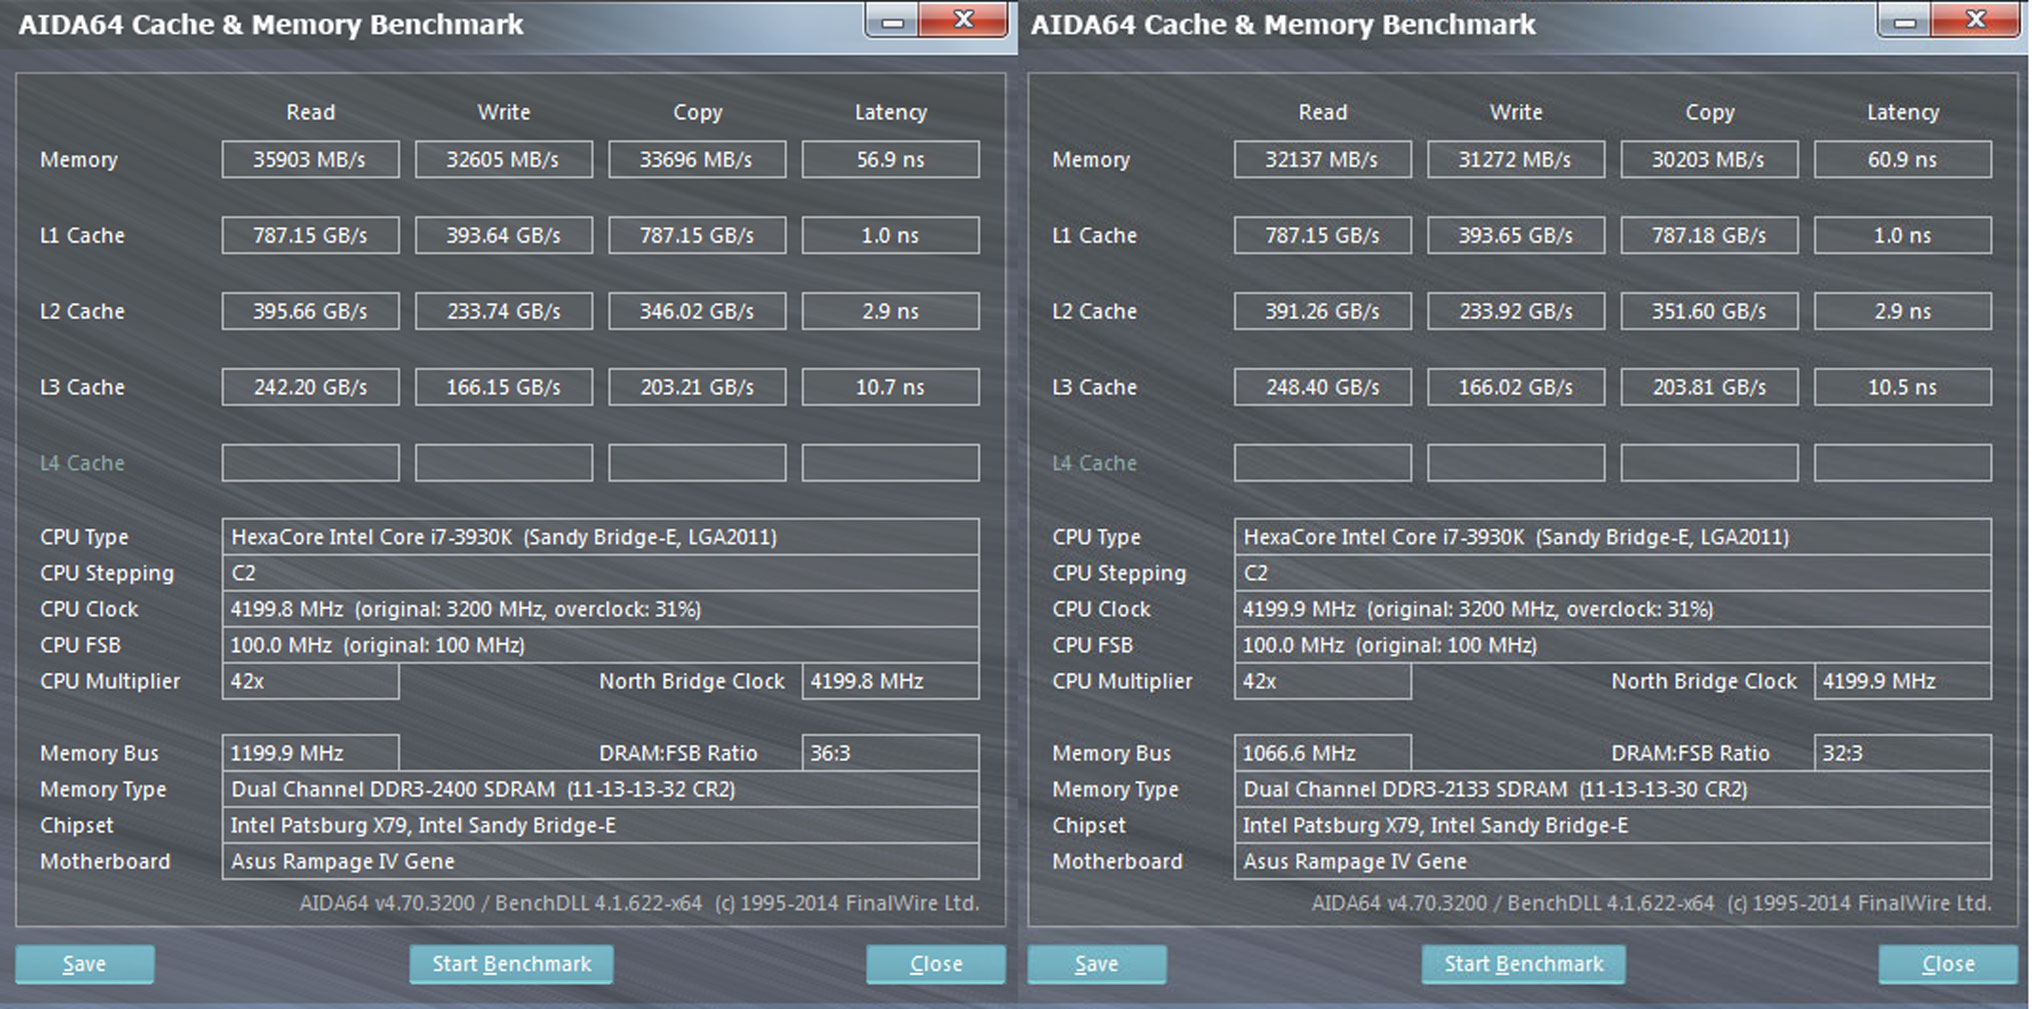Viewport: 2036px width, 1009px height.
Task: Select DRAM:FSB Ratio value 36:3
Action: (x=890, y=753)
